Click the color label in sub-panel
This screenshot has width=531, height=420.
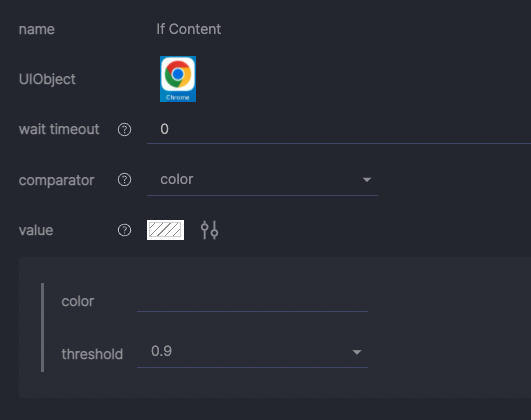pos(78,301)
